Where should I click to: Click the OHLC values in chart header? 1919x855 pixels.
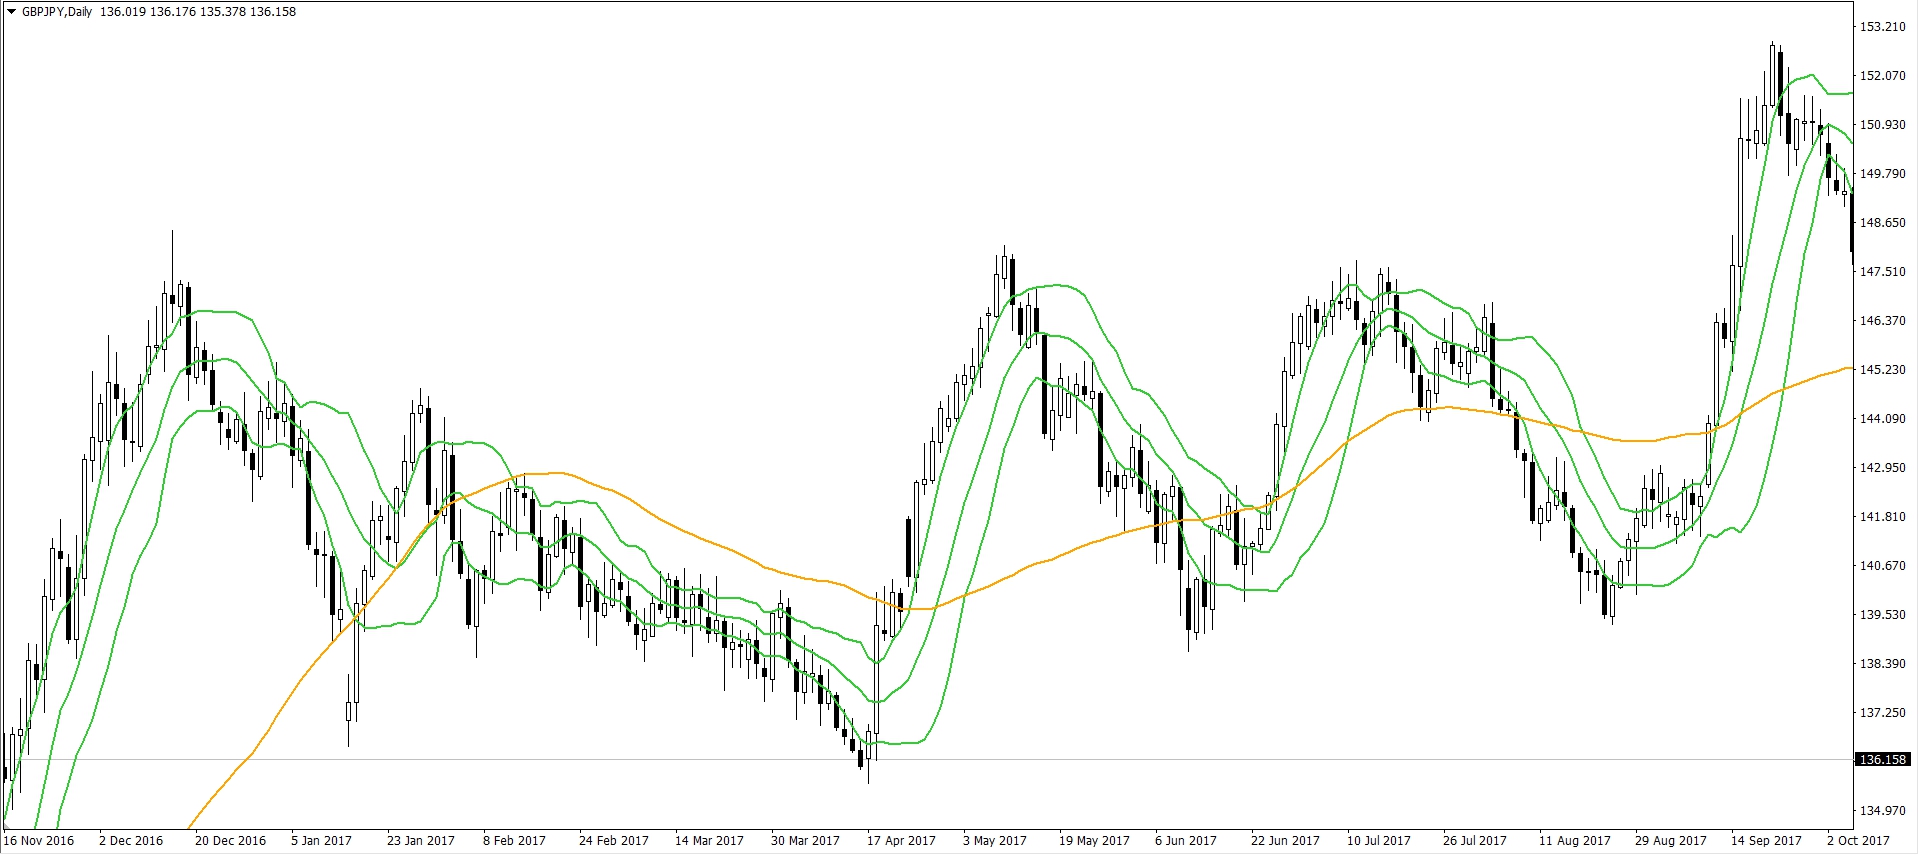[198, 12]
